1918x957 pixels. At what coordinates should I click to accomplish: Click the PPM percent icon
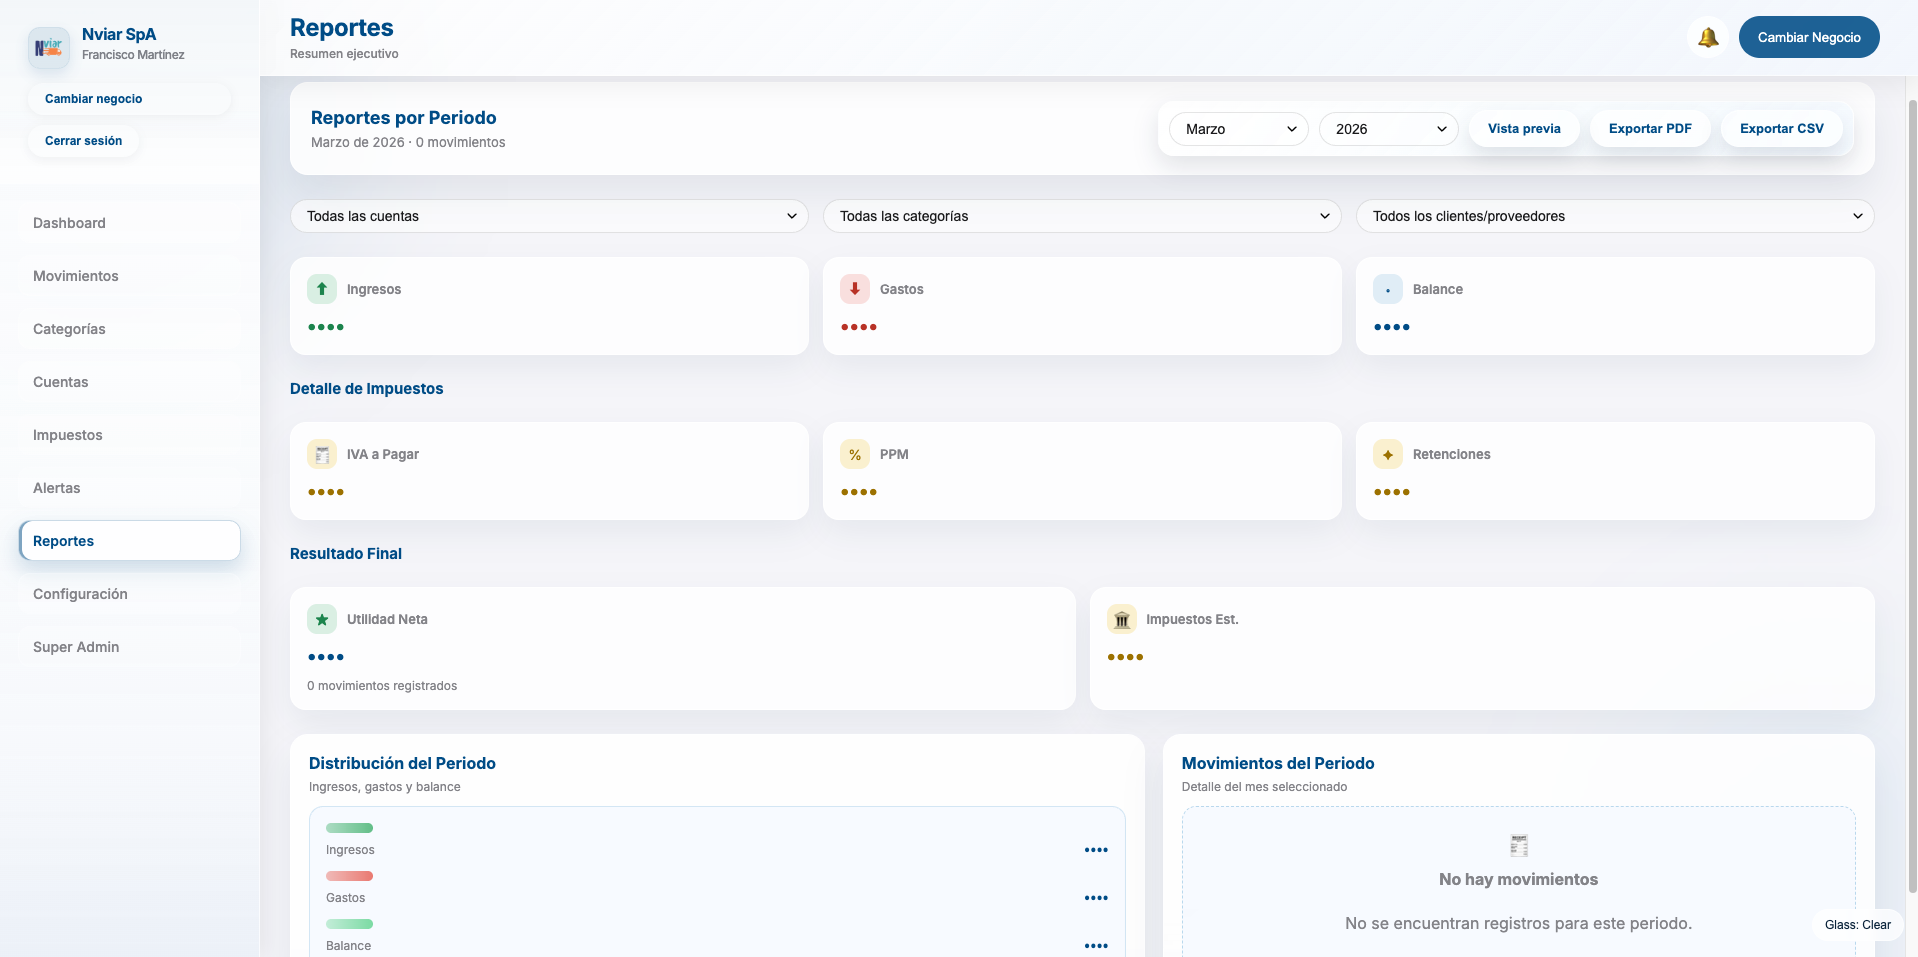855,454
